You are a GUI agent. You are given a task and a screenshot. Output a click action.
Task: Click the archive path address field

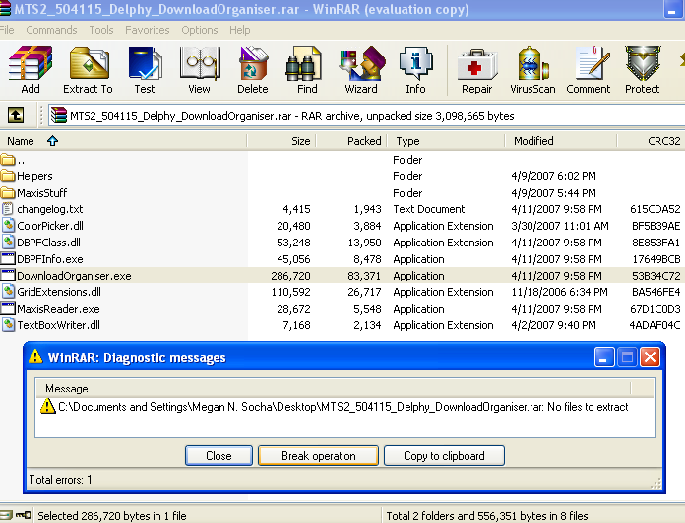point(366,116)
